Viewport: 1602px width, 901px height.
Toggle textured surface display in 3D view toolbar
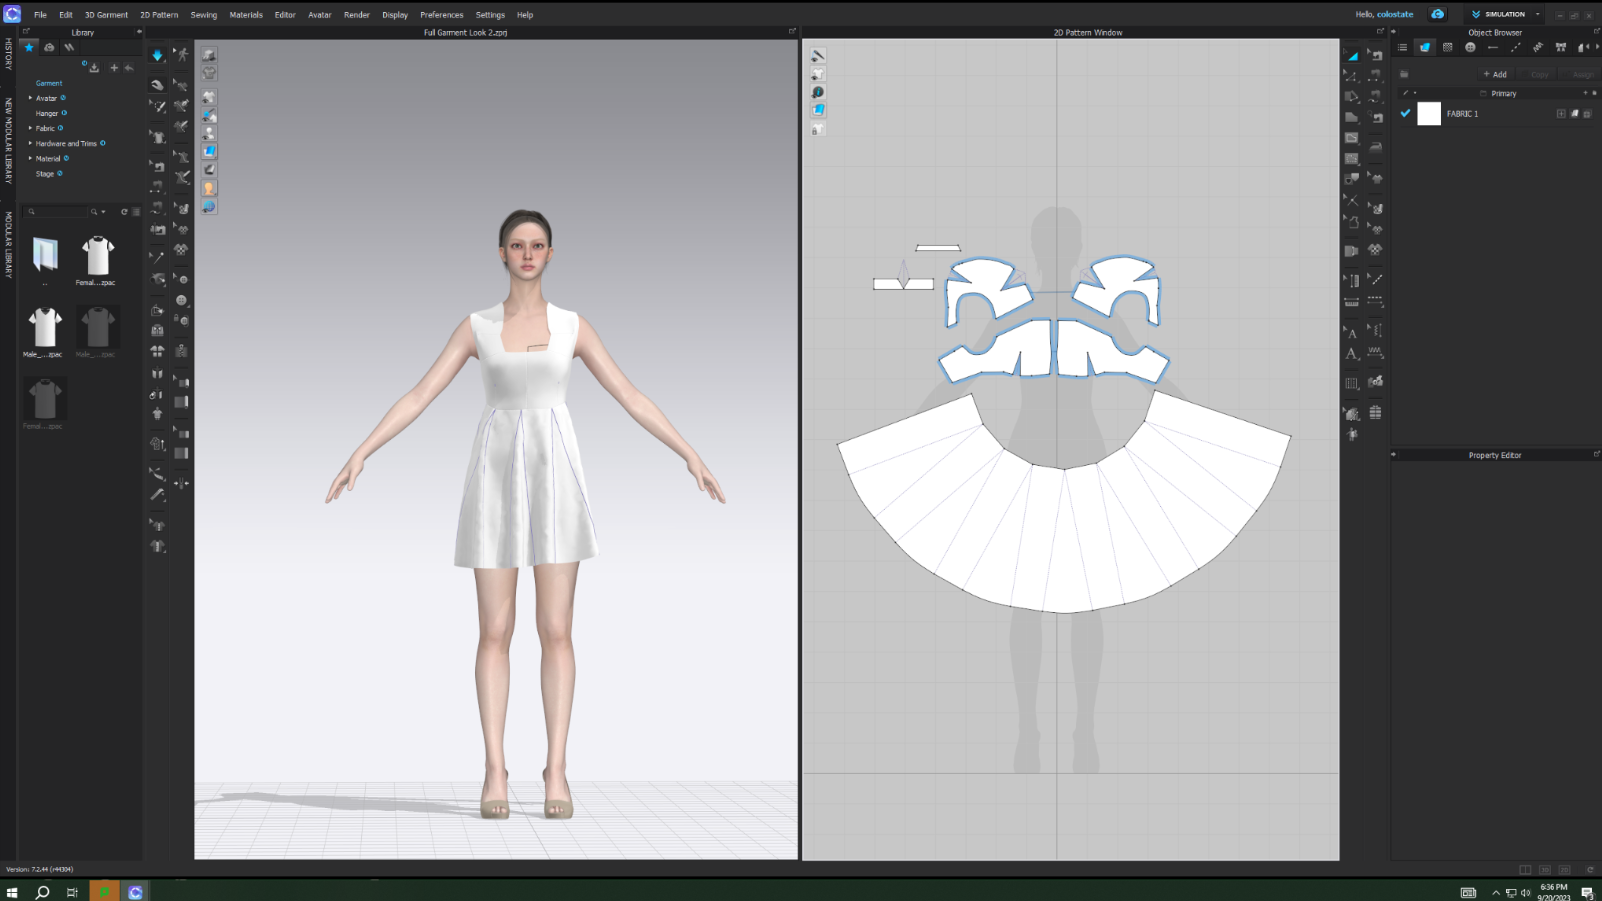pyautogui.click(x=209, y=151)
